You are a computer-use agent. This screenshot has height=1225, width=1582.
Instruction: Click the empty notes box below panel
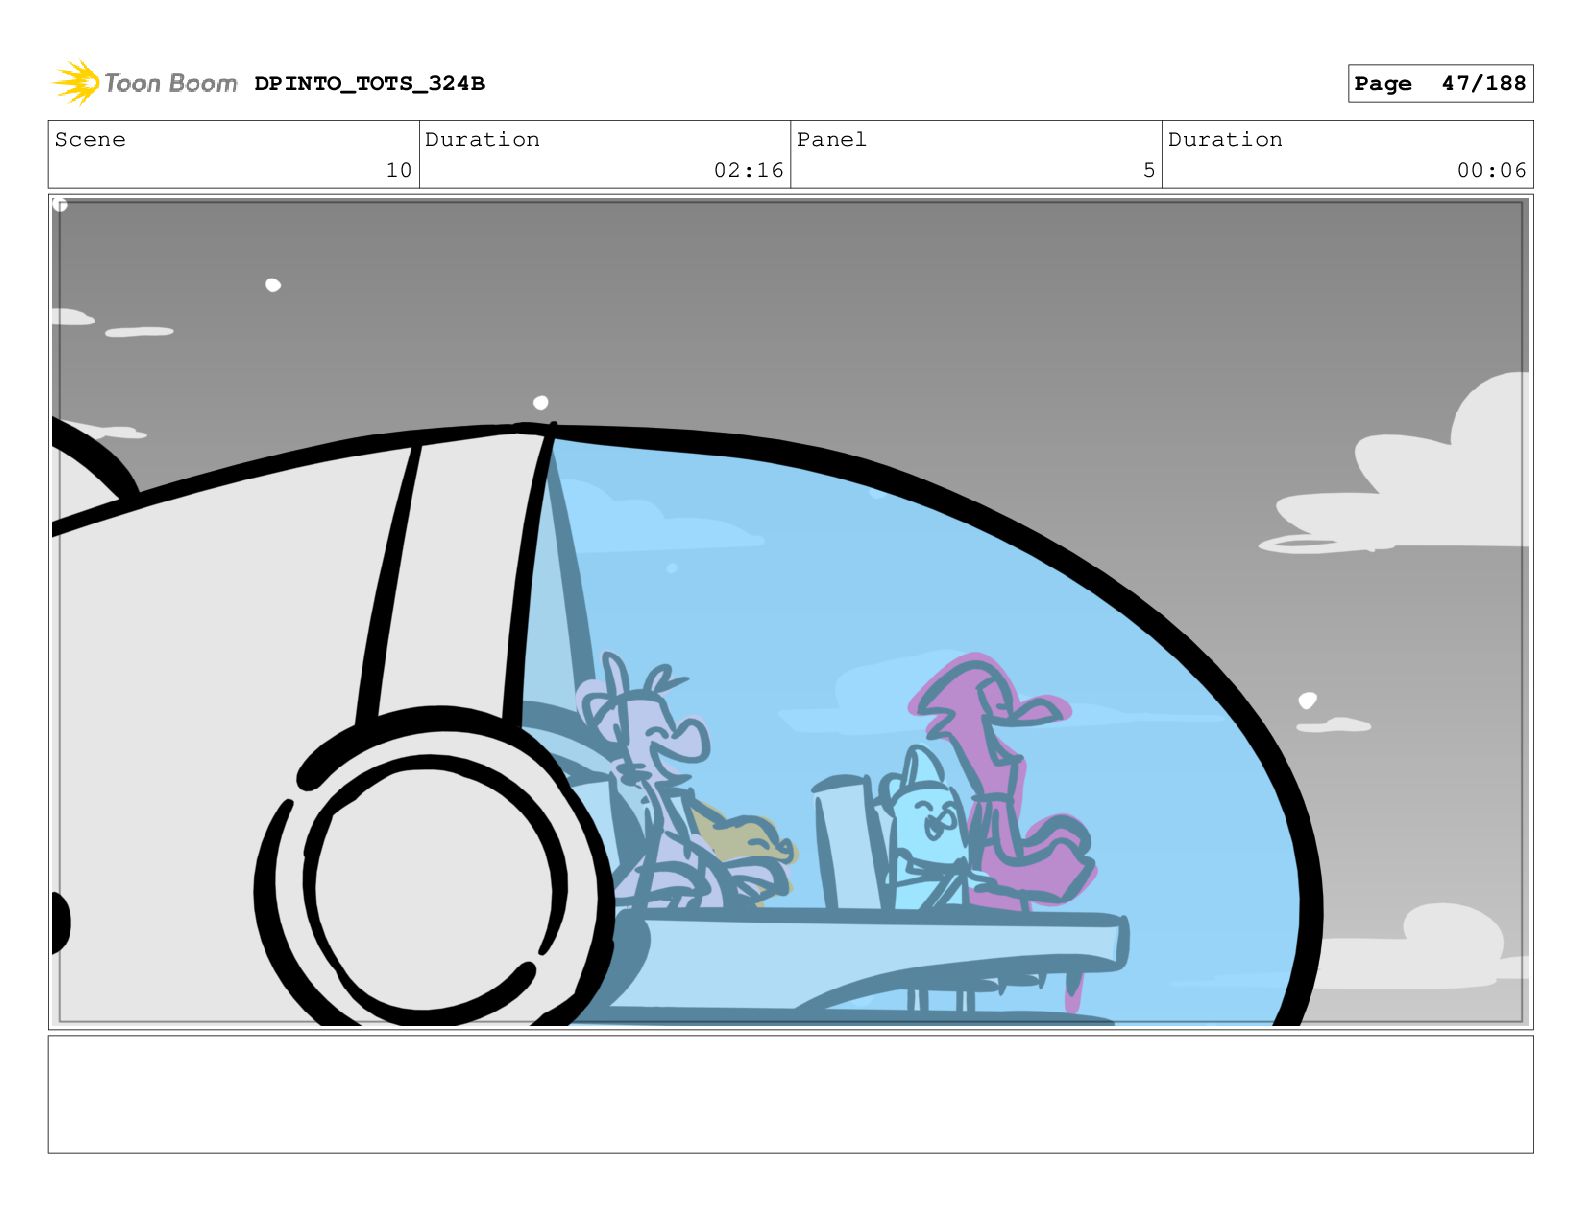(x=790, y=1094)
